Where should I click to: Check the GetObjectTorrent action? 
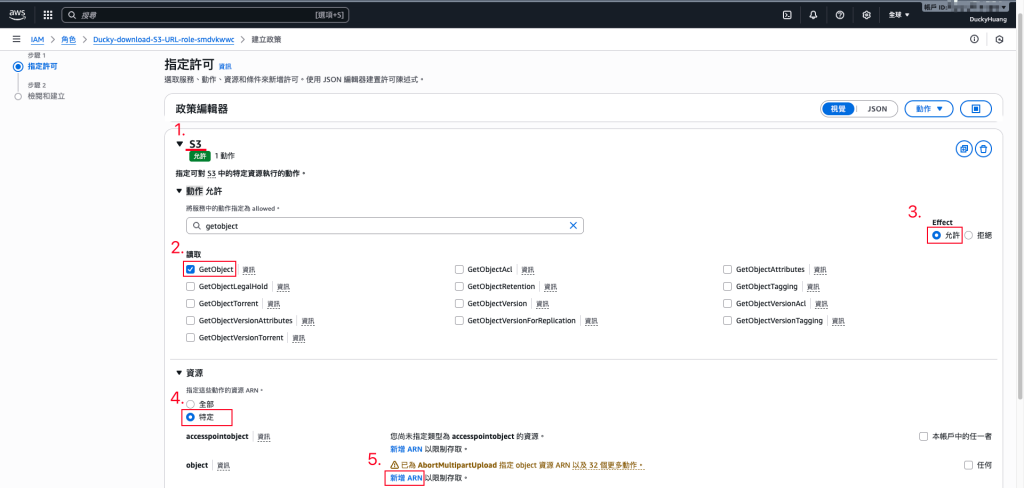pyautogui.click(x=190, y=303)
